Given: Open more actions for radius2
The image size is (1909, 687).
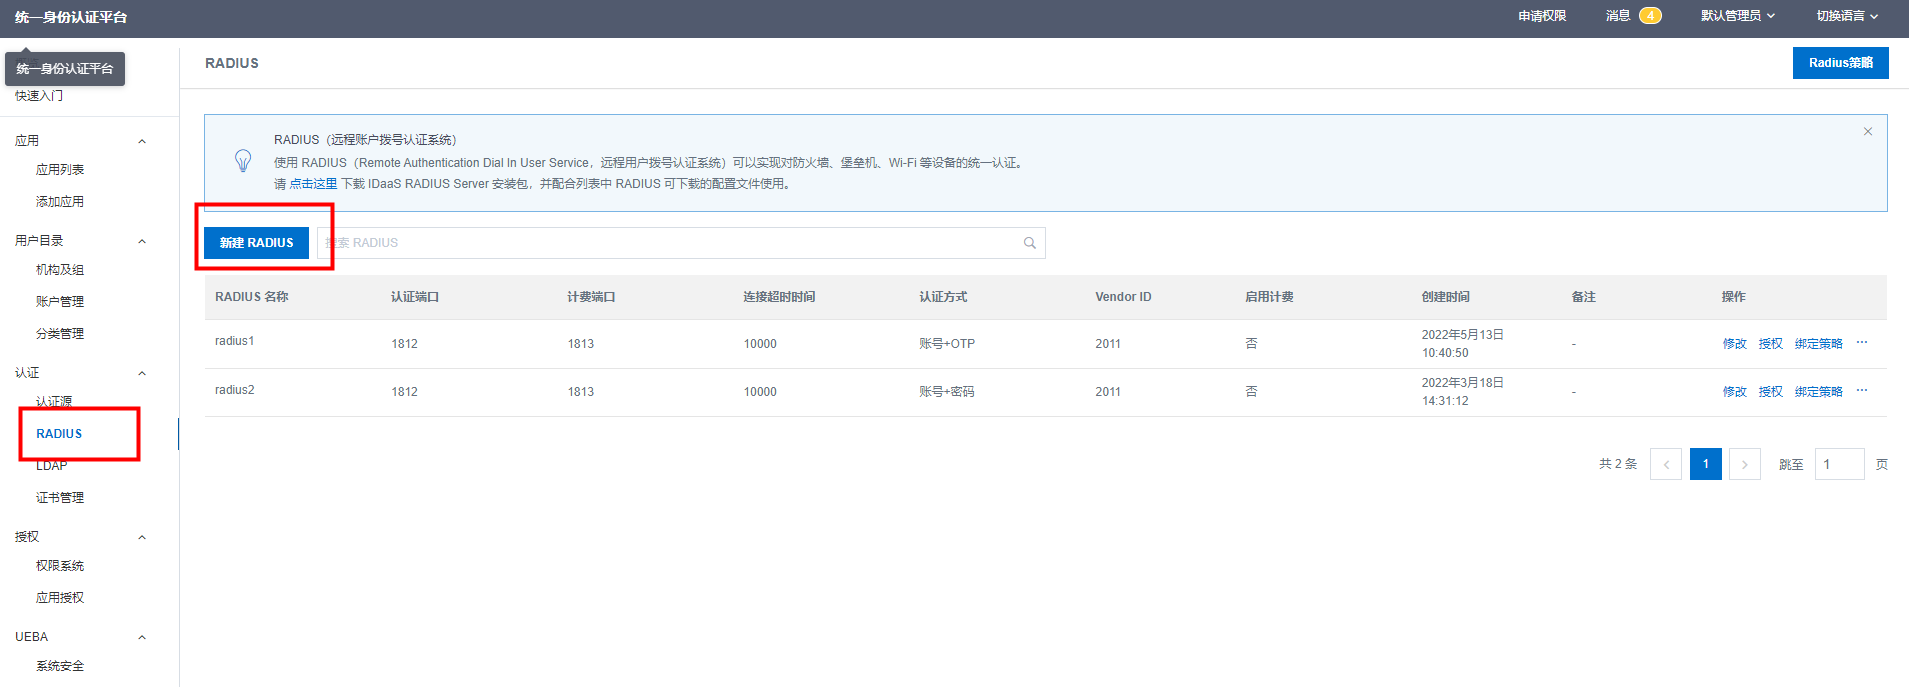Looking at the screenshot, I should [x=1861, y=391].
